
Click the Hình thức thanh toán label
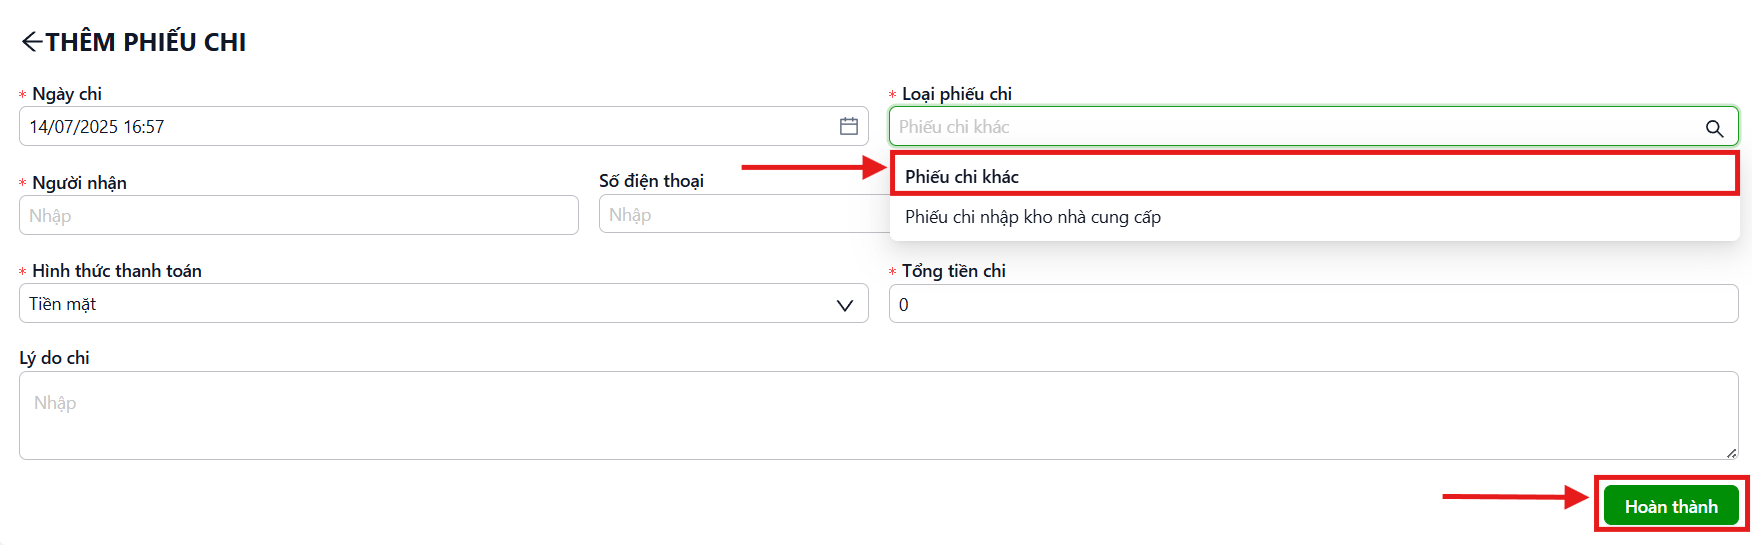117,271
